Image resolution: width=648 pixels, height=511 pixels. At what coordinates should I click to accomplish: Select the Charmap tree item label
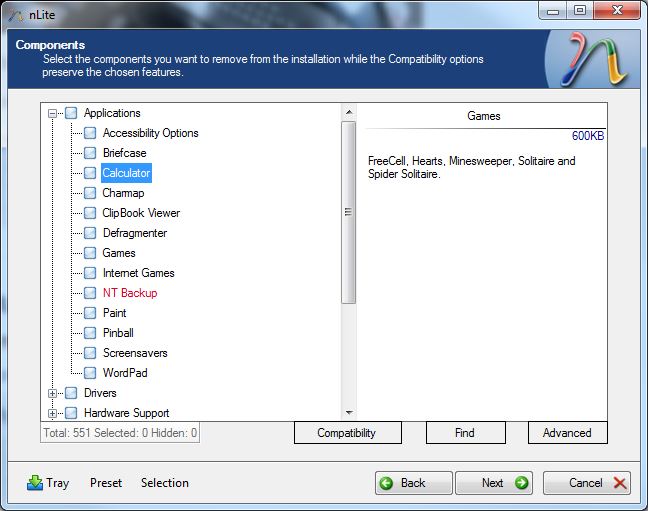coord(123,193)
